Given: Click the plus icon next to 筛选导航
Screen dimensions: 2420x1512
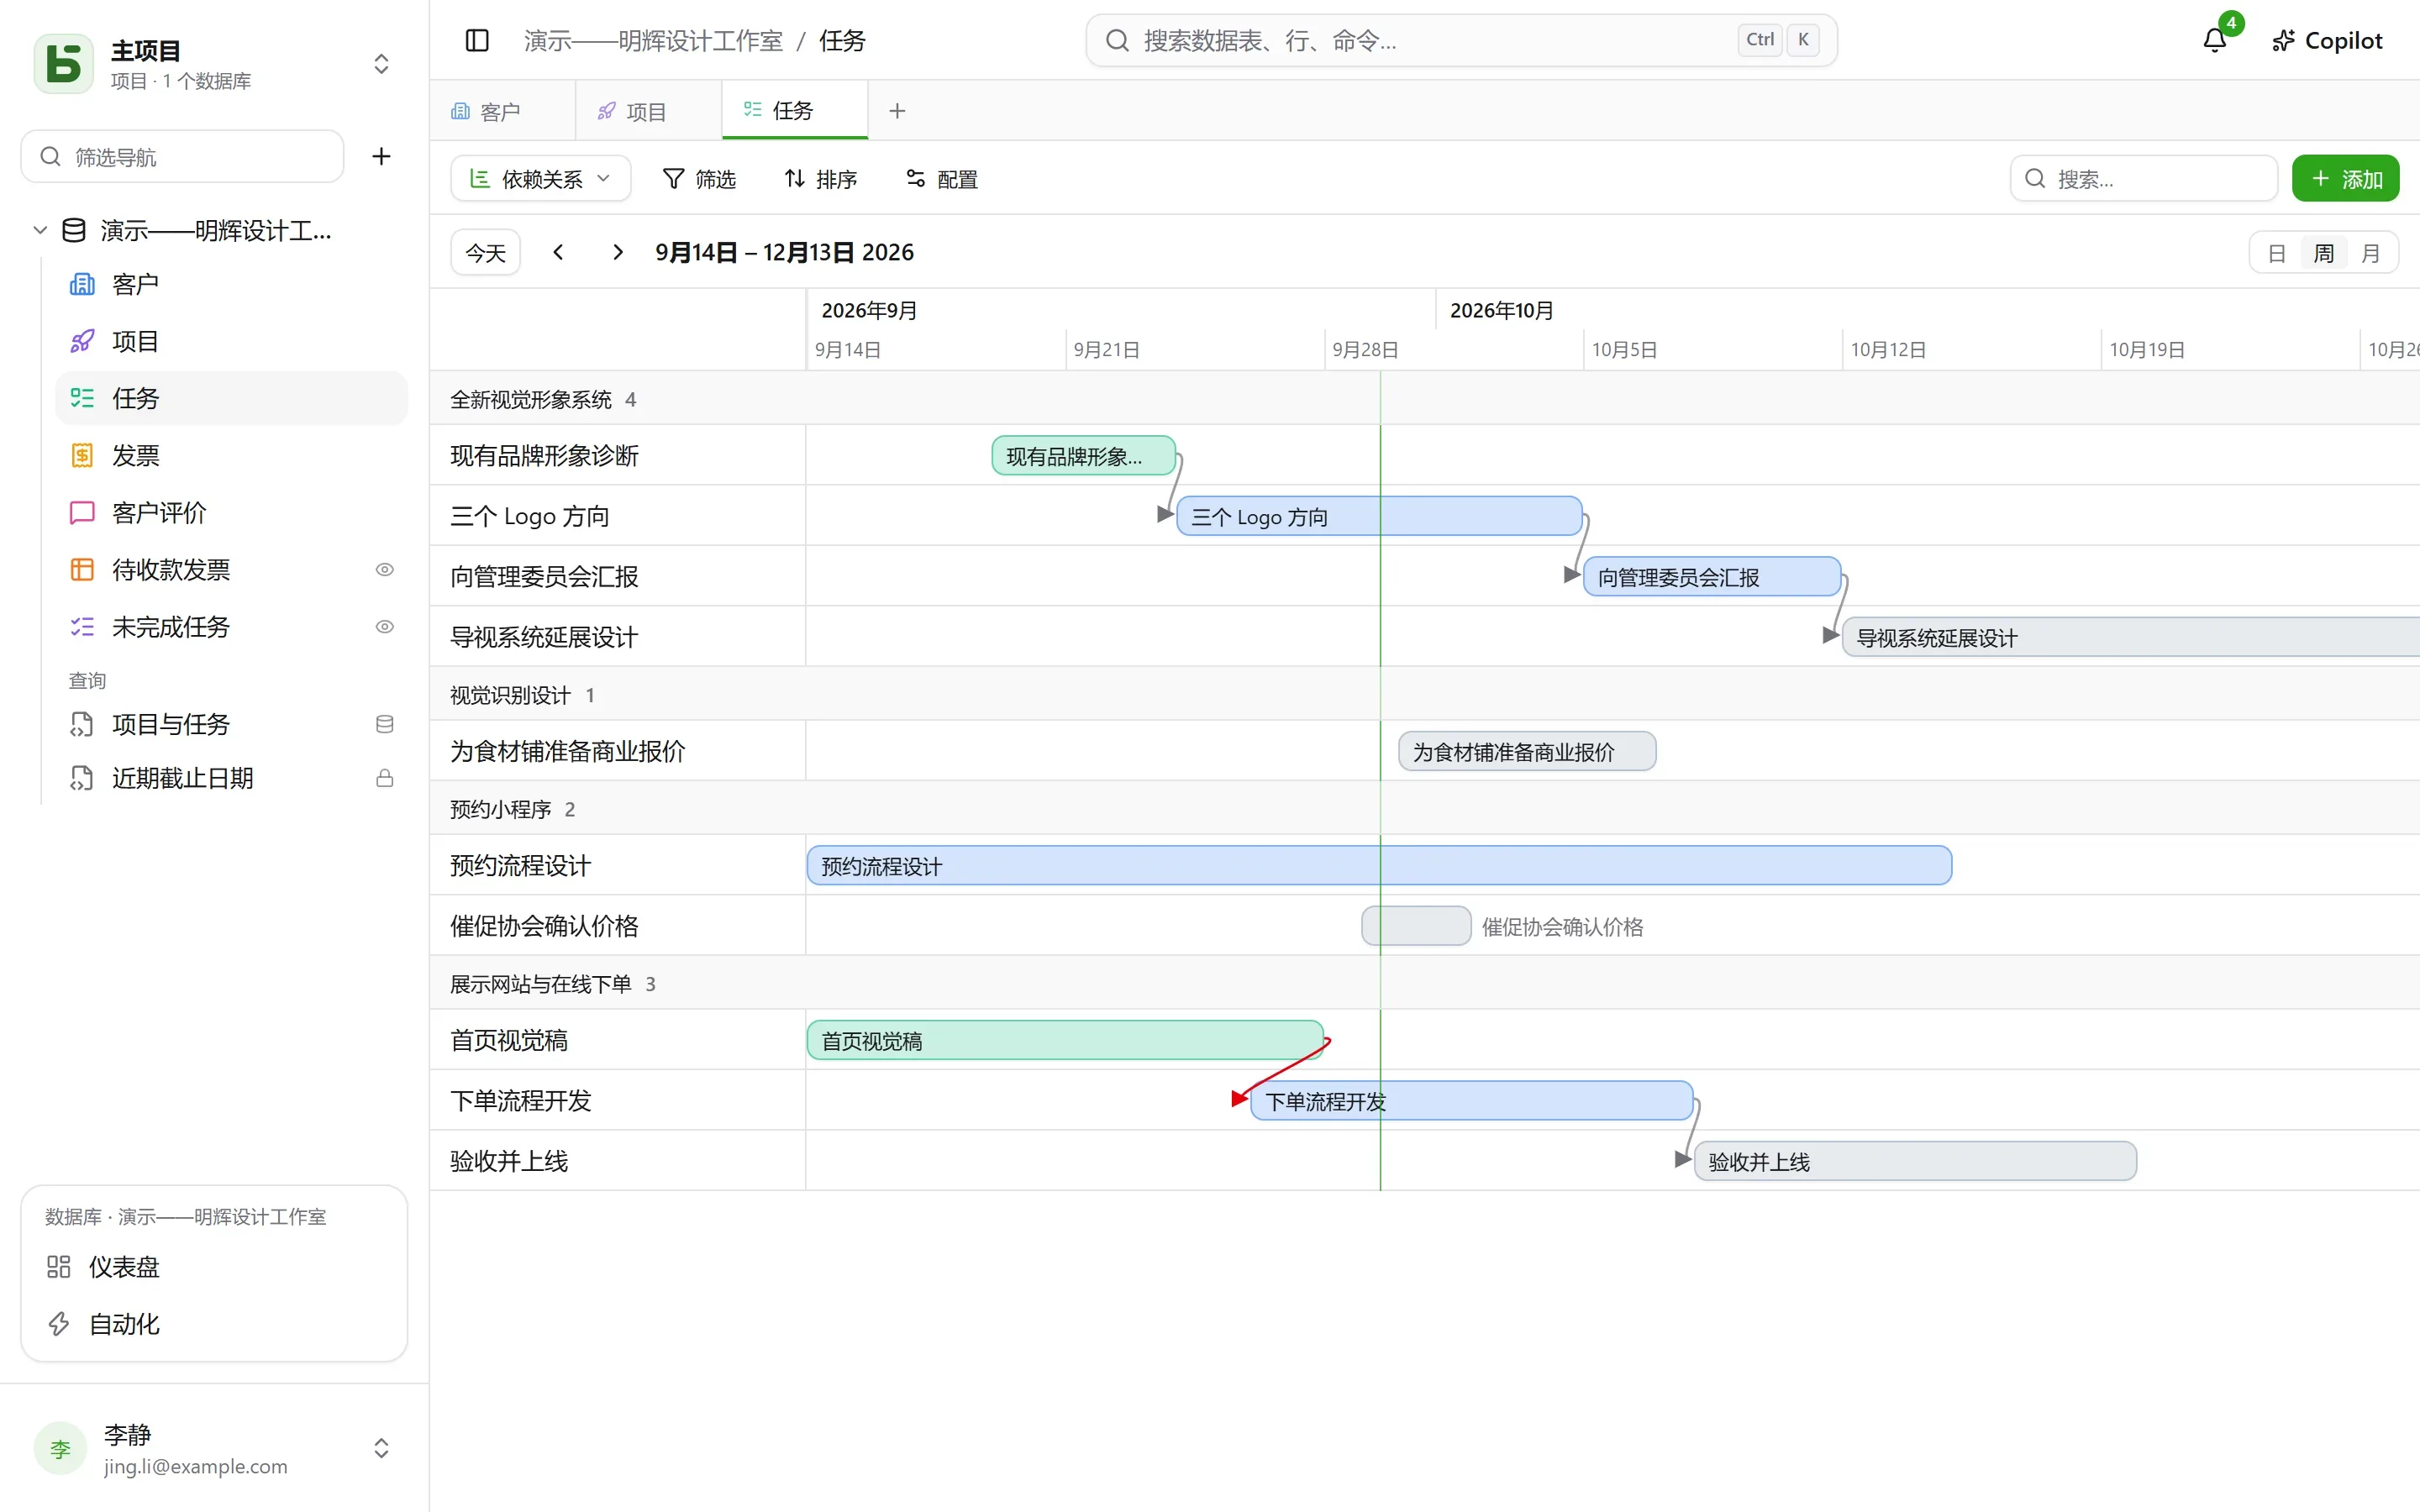Looking at the screenshot, I should coord(381,156).
